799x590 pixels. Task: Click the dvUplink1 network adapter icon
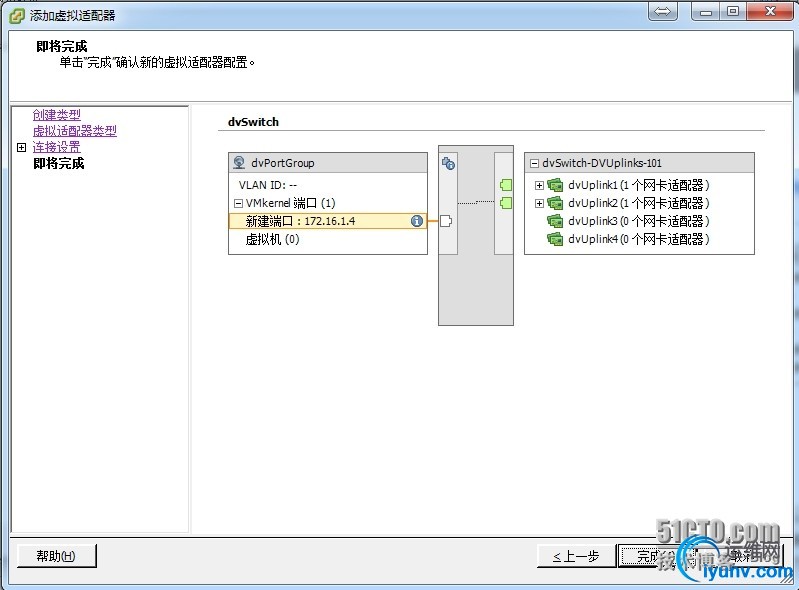555,185
